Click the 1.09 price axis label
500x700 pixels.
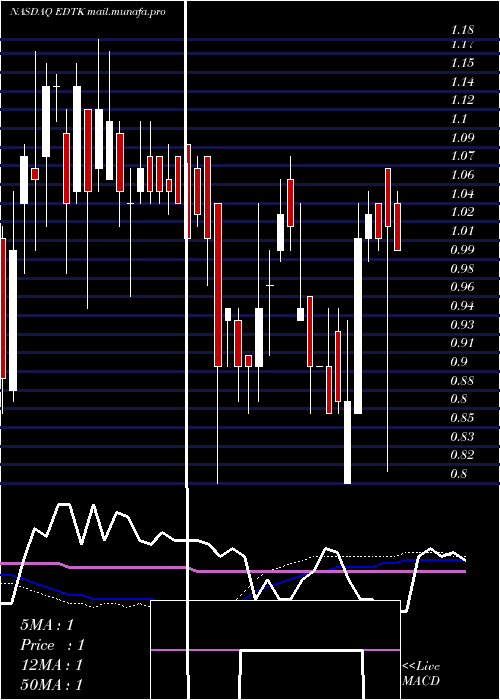pos(462,138)
